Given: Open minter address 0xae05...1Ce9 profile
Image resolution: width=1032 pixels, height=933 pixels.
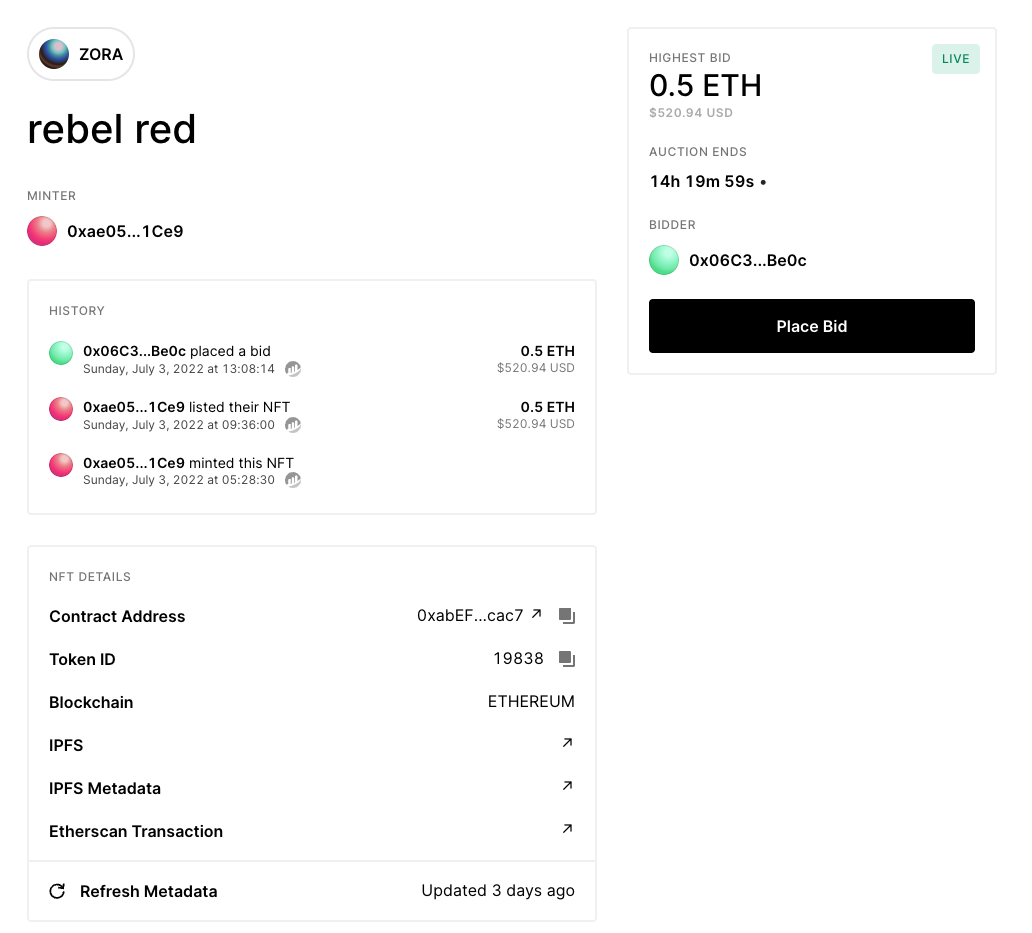Looking at the screenshot, I should coord(125,232).
